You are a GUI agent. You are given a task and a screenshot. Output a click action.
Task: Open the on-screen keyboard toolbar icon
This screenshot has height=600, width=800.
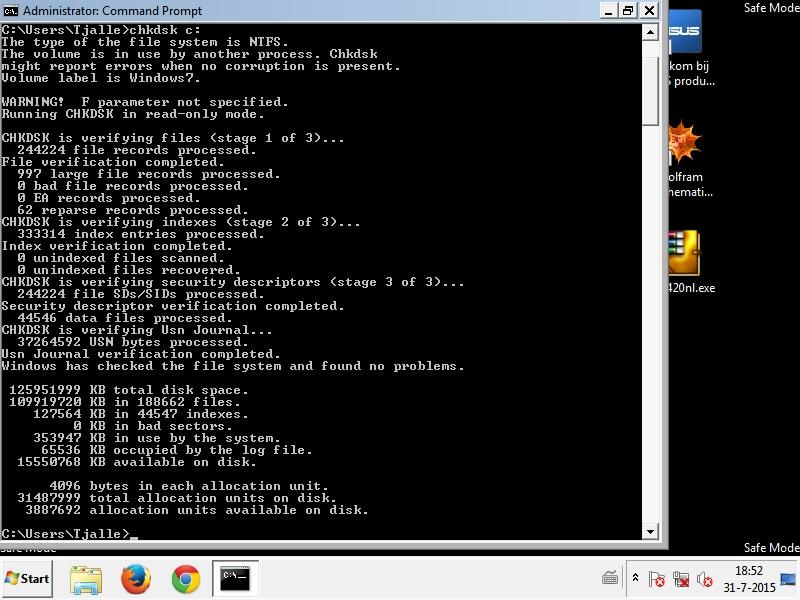(x=610, y=578)
